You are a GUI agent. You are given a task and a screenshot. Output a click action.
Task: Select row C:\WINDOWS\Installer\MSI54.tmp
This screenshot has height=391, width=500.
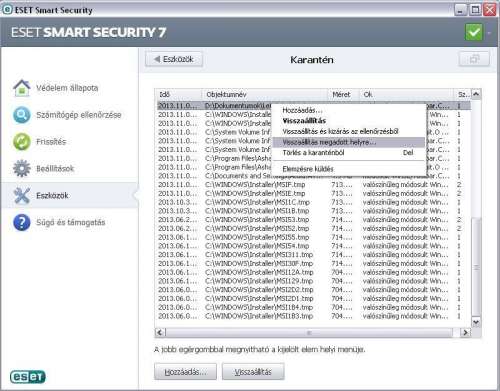click(314, 246)
